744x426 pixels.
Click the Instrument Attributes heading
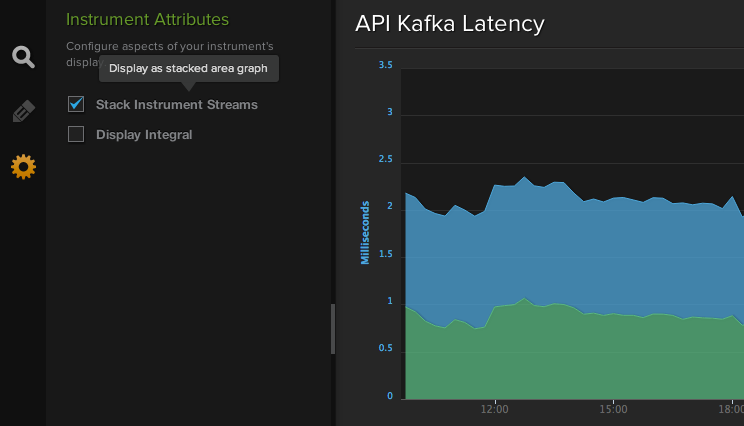pos(147,19)
